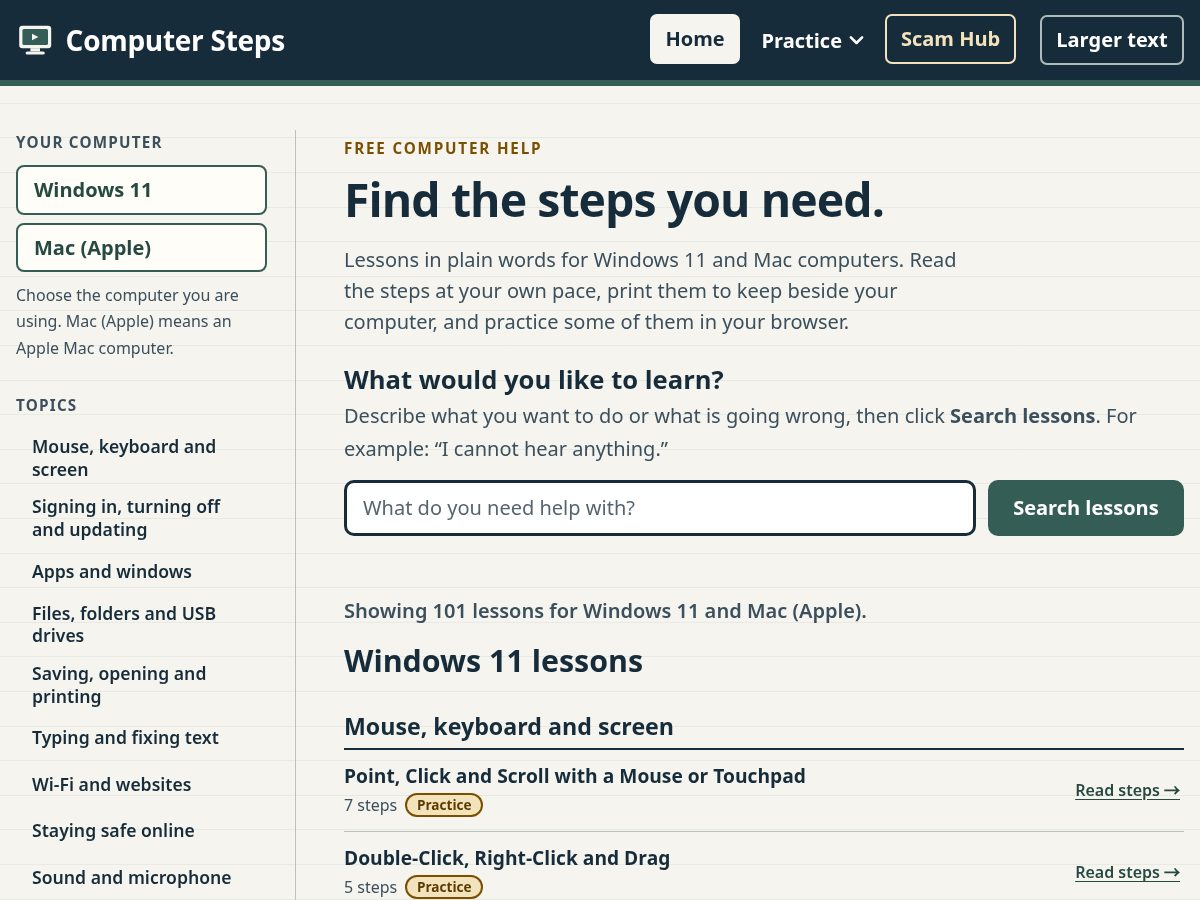The image size is (1200, 900).
Task: Open the Computer Steps site title link
Action: (175, 41)
